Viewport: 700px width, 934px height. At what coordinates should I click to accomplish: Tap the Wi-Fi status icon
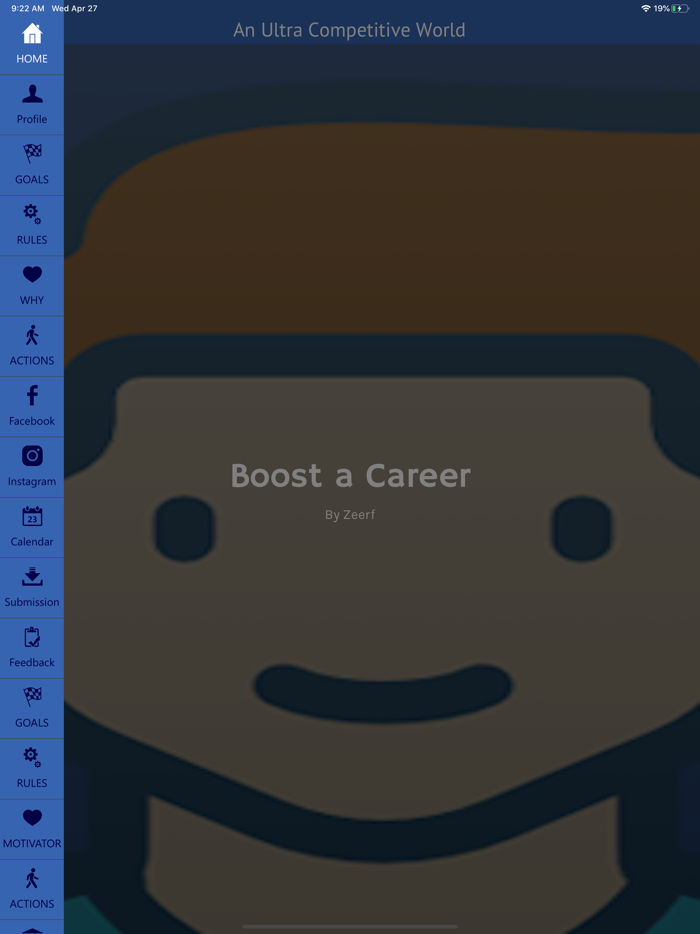[x=646, y=8]
